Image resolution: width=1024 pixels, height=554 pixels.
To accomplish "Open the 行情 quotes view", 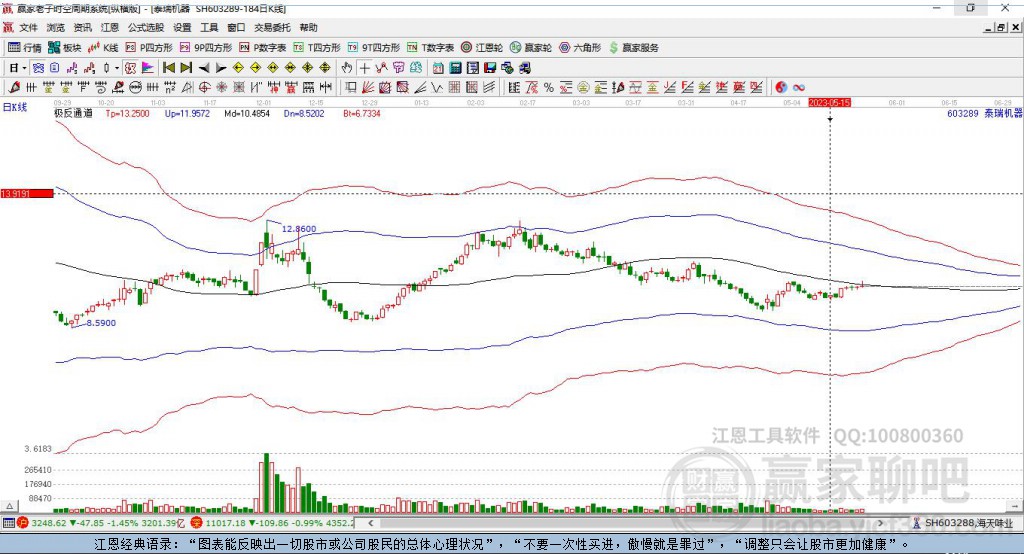I will click(x=24, y=48).
